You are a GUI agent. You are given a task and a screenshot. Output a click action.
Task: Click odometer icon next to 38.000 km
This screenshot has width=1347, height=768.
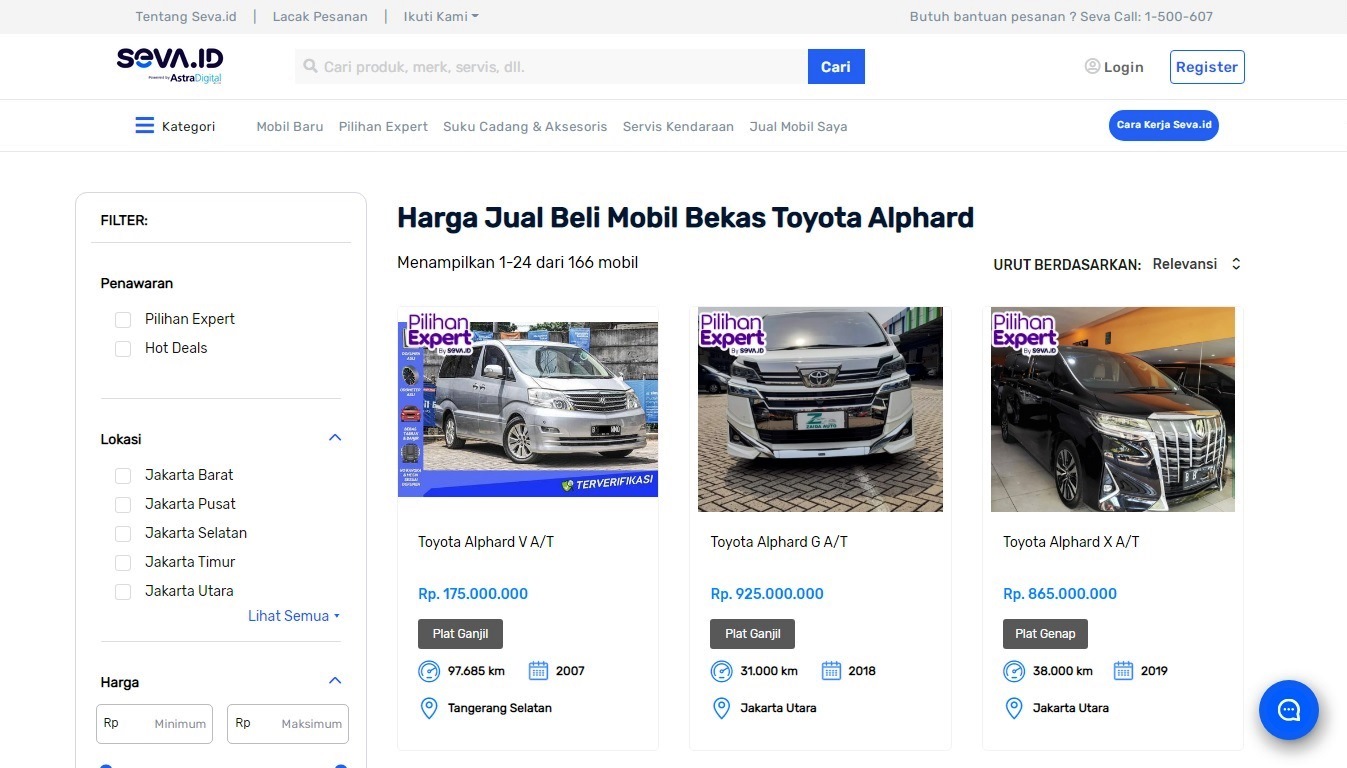click(1014, 671)
